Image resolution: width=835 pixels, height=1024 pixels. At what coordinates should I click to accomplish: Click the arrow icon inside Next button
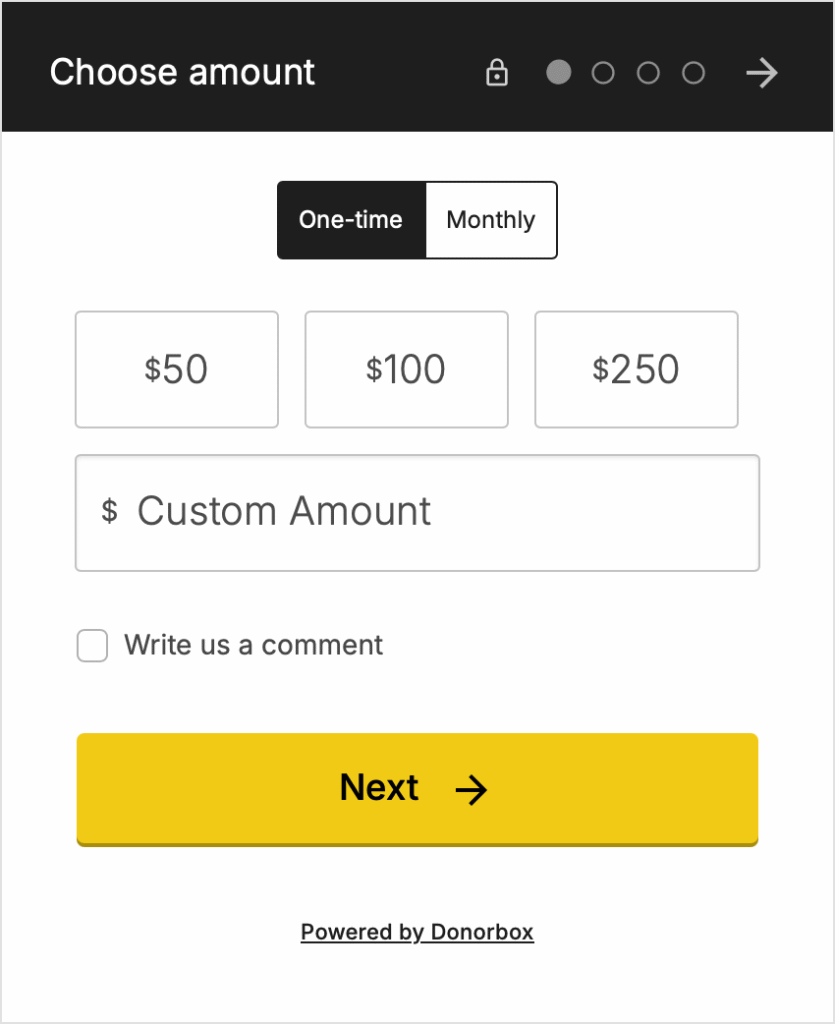[471, 790]
